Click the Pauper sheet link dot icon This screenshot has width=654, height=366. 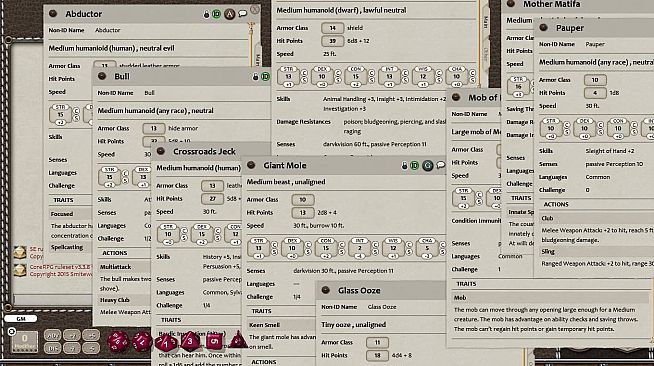point(543,28)
